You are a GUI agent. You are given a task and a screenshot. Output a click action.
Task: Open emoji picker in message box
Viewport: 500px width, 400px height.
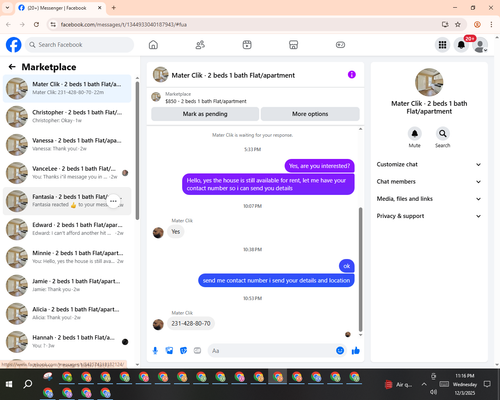(x=340, y=351)
